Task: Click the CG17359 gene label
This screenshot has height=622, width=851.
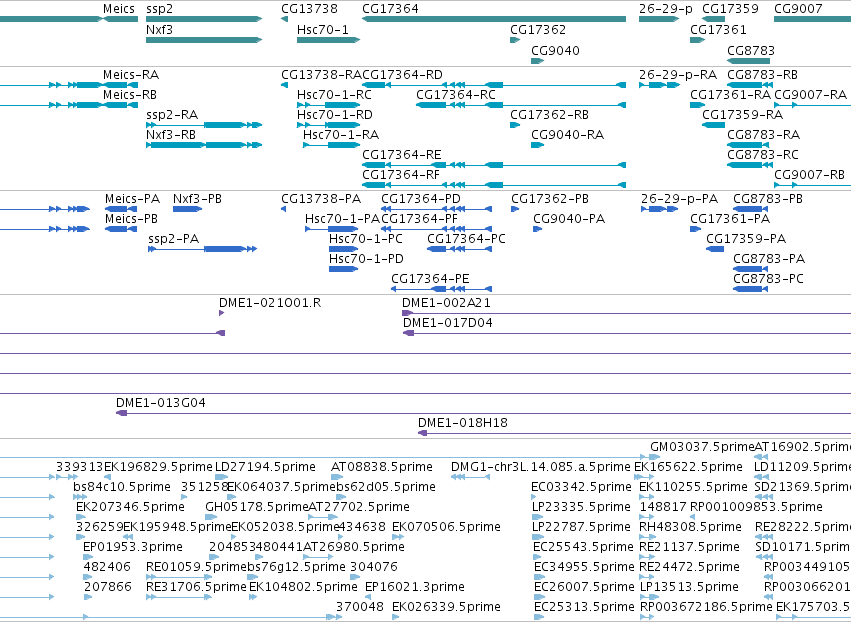Action: (730, 9)
